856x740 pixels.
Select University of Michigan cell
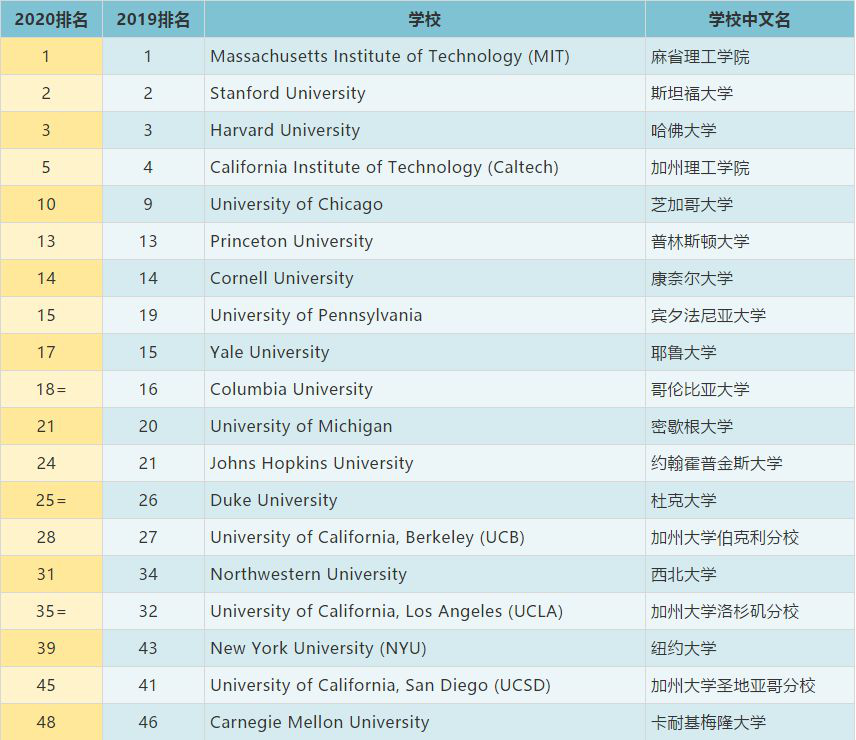pos(425,426)
